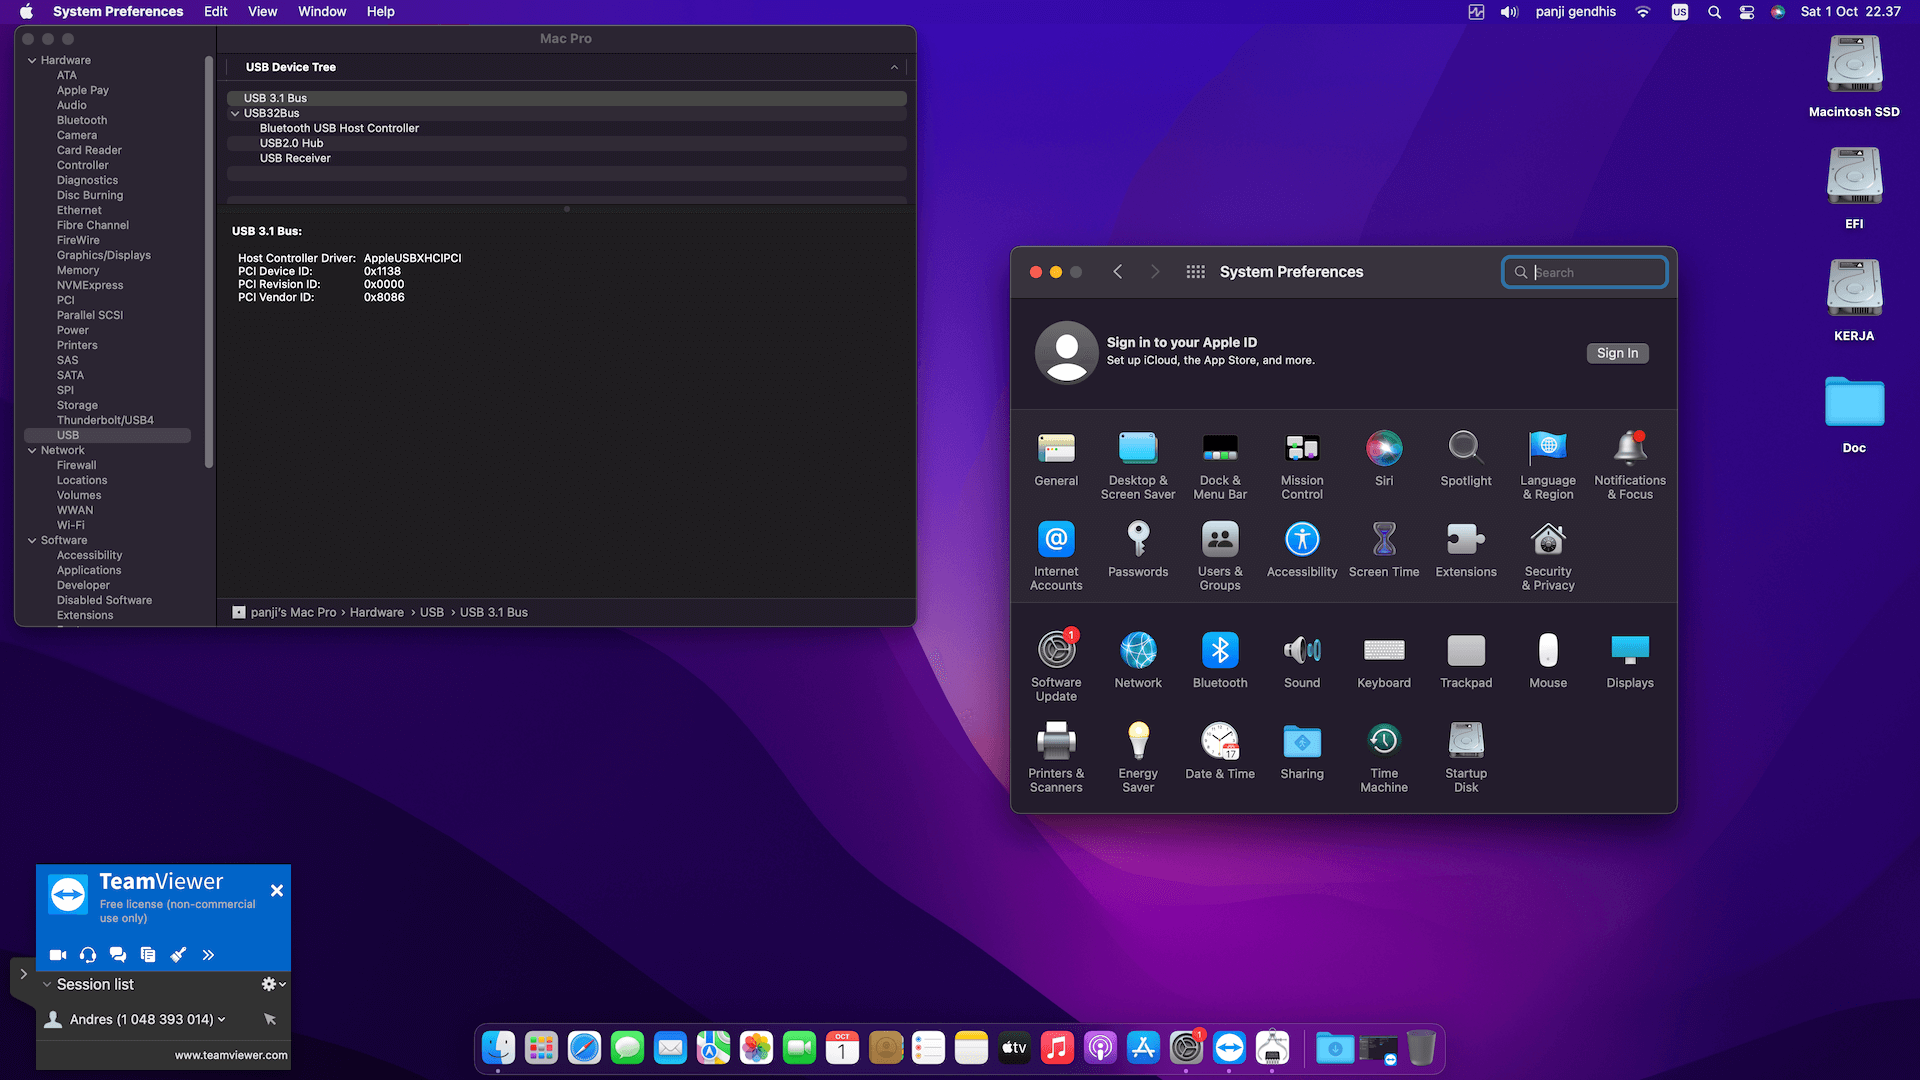The height and width of the screenshot is (1080, 1920).
Task: Open Safari from the Dock
Action: [x=584, y=1048]
